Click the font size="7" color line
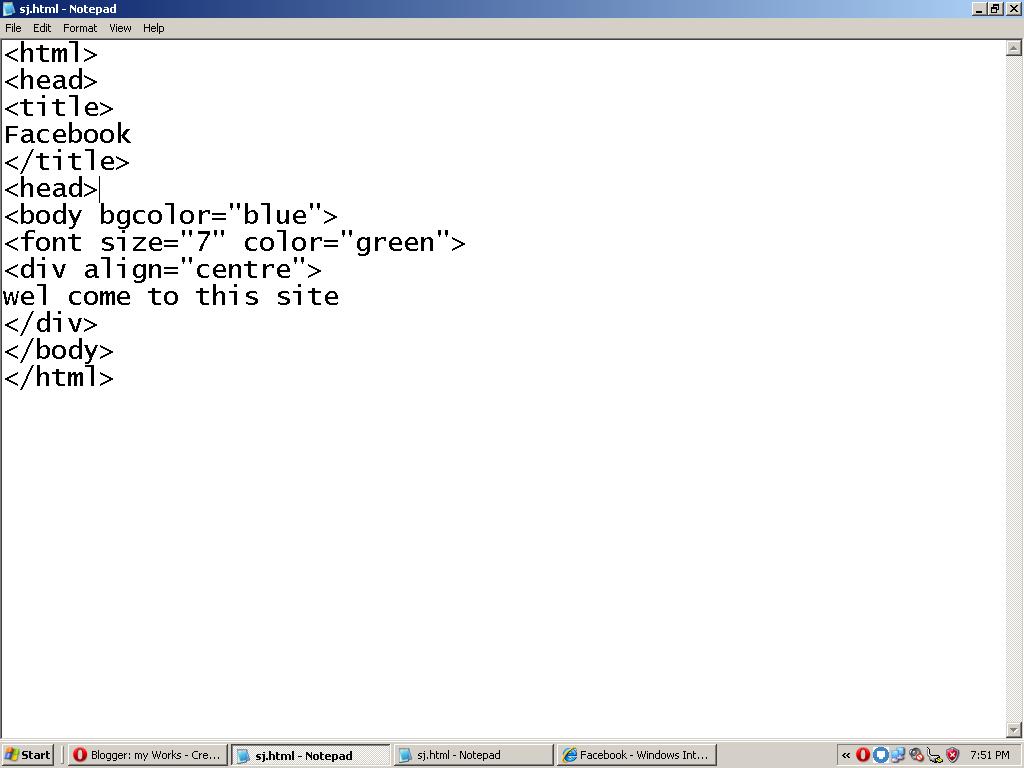The height and width of the screenshot is (768, 1024). pos(235,243)
